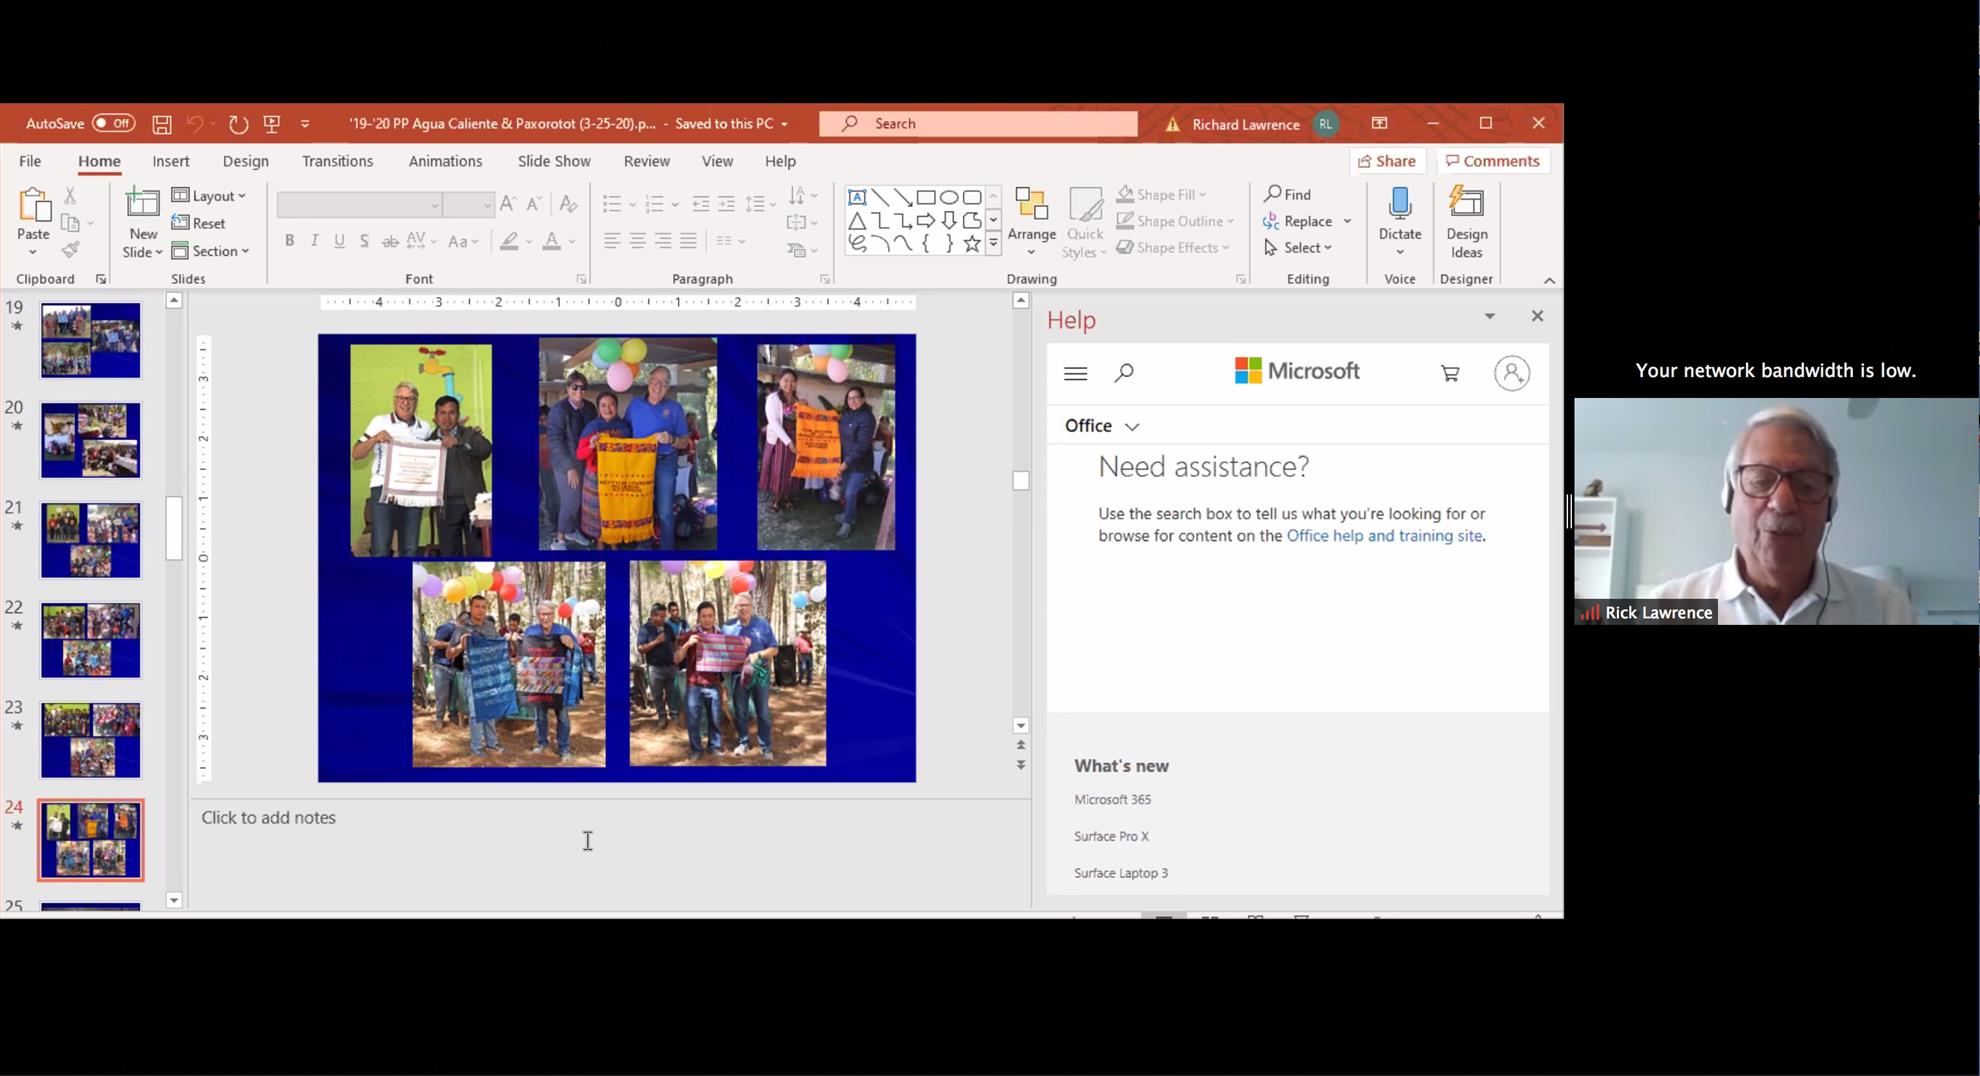Screen dimensions: 1980x1076
Task: Click the Paste clipboard icon
Action: coord(34,207)
